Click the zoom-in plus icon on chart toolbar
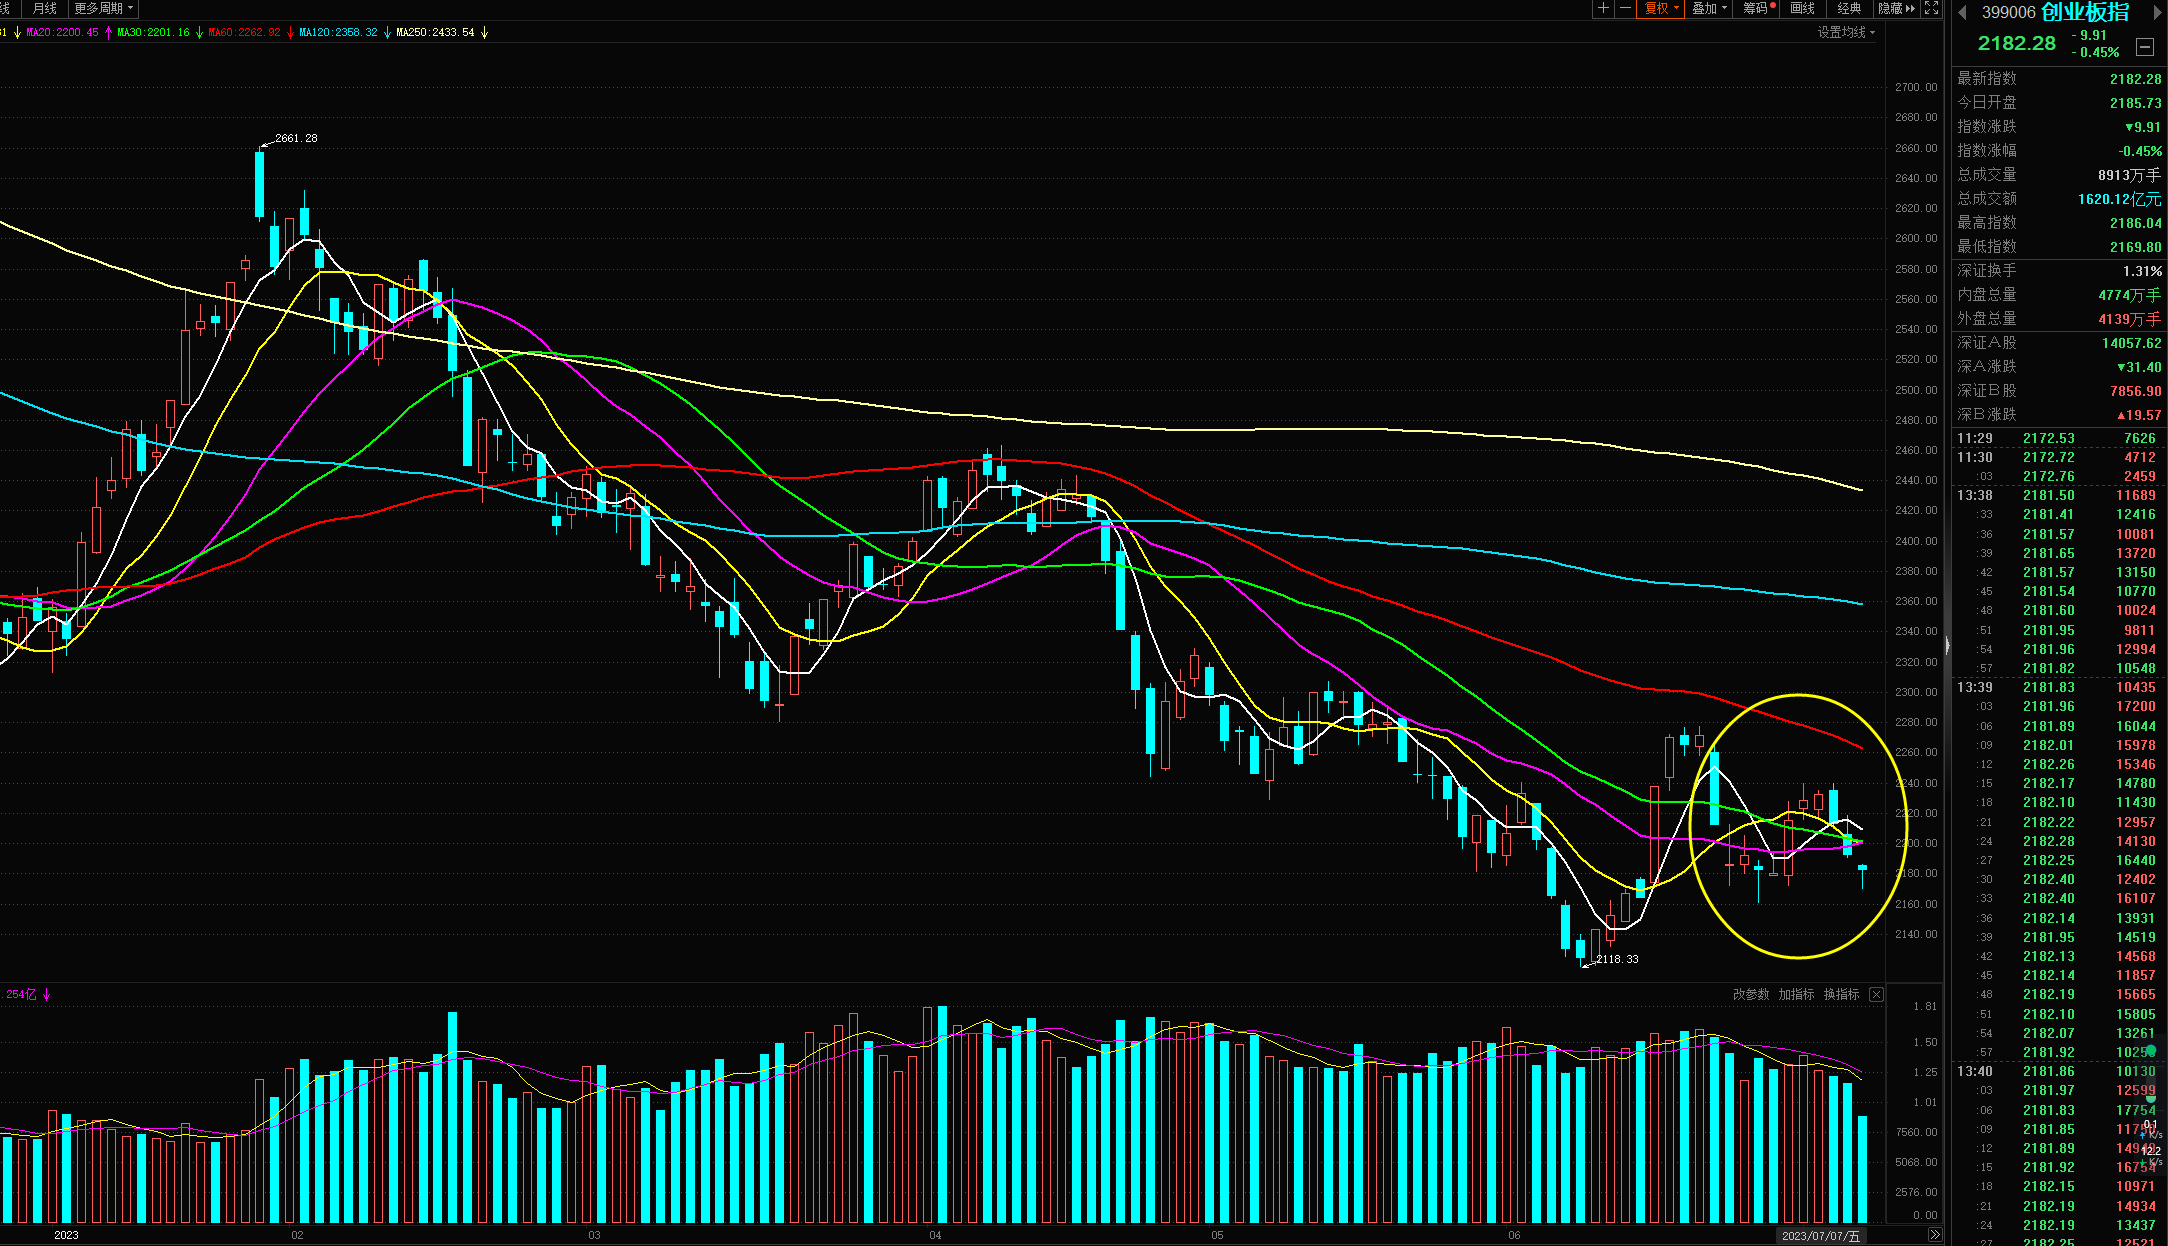The height and width of the screenshot is (1246, 2168). pos(1603,8)
